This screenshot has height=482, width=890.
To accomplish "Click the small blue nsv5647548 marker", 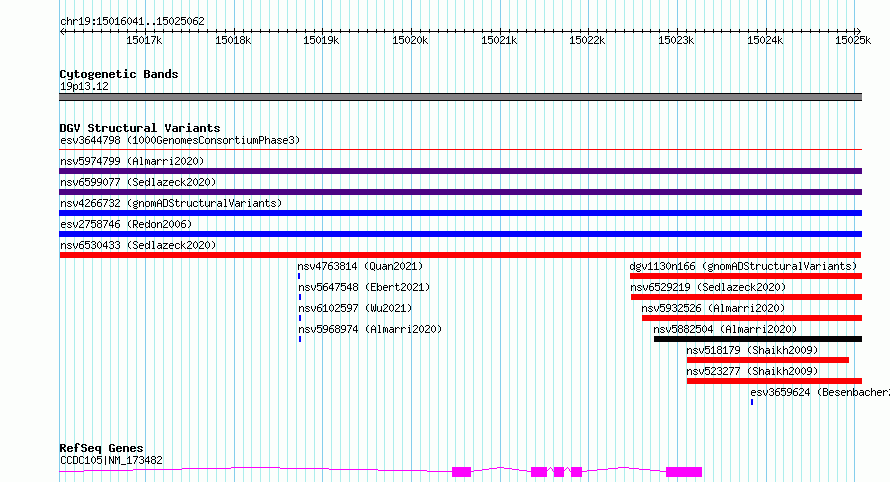I will 300,297.
